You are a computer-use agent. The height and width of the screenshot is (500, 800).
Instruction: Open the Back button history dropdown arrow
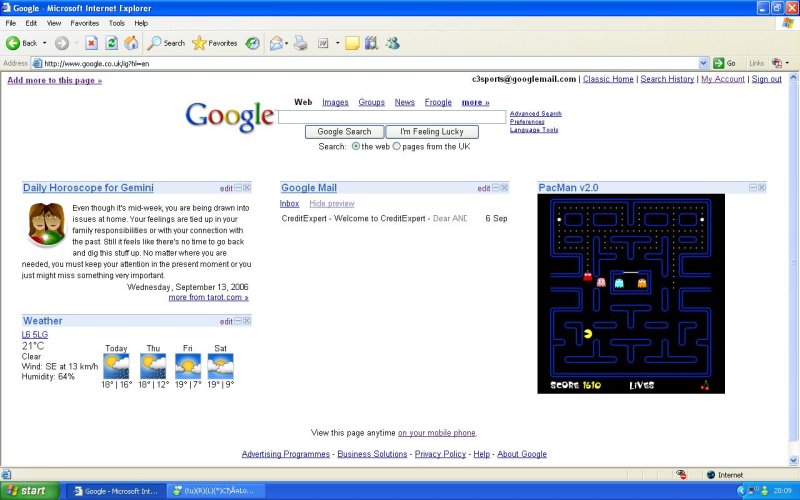(x=44, y=43)
